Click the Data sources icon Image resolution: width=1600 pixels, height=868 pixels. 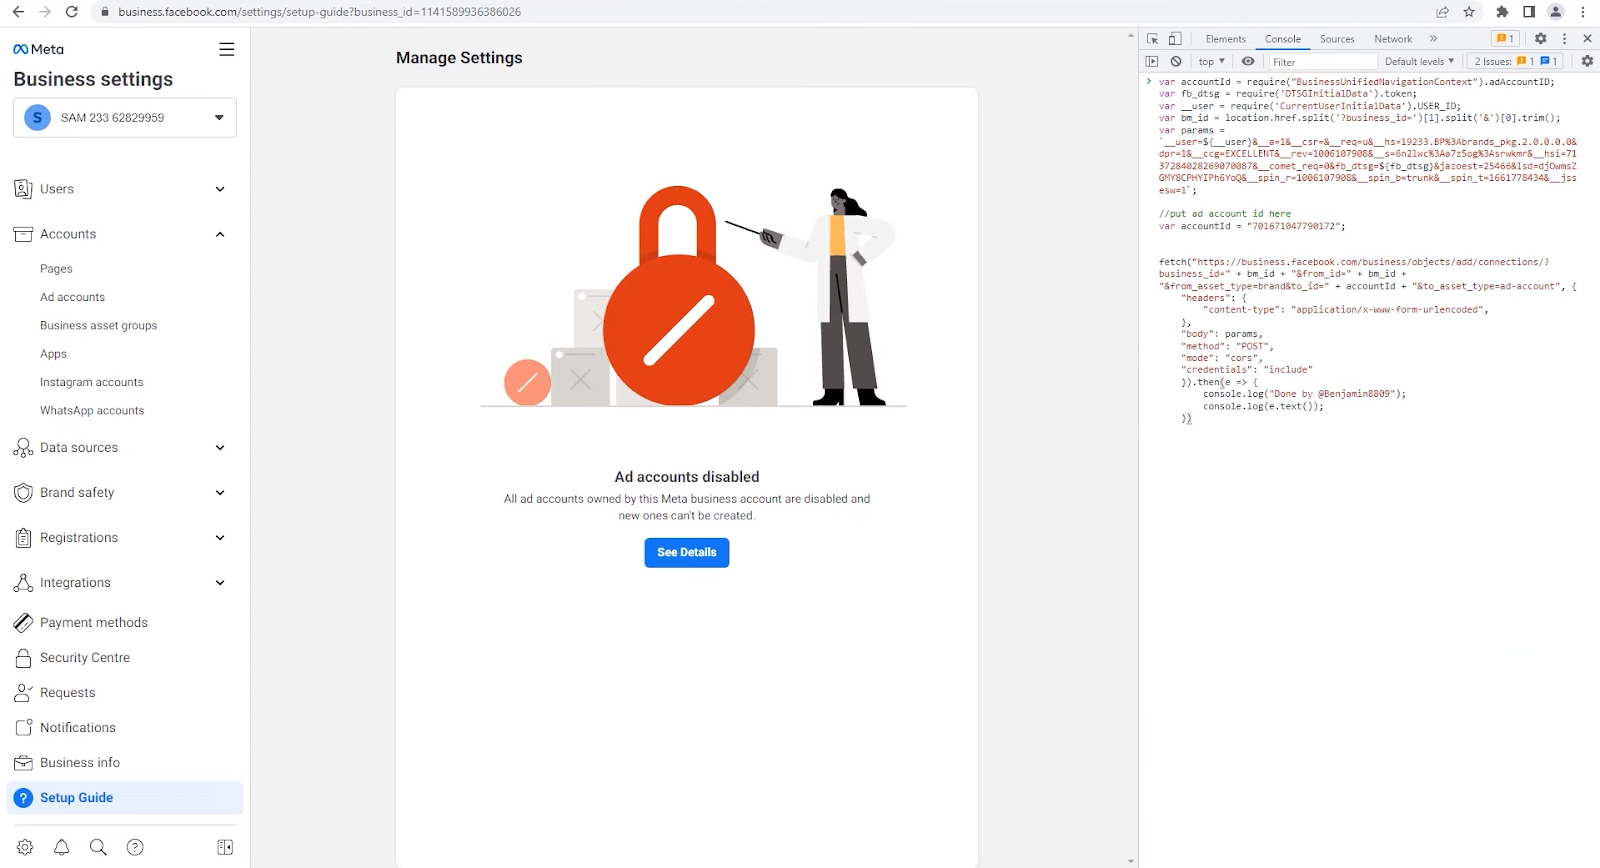[23, 448]
